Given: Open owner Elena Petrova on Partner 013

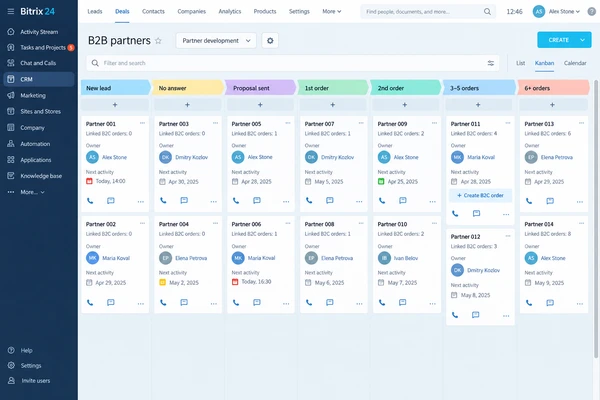Looking at the screenshot, I should [556, 157].
